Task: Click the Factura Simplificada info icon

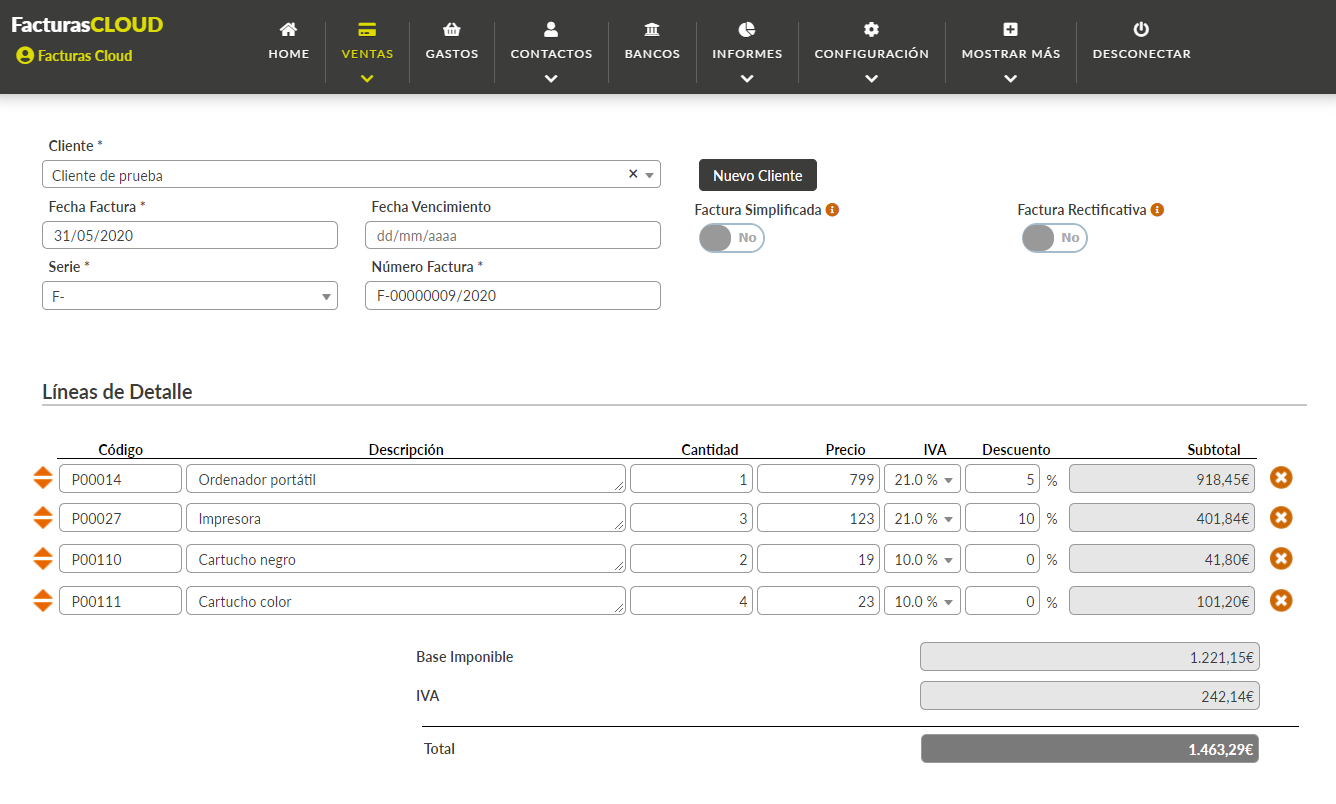Action: pos(832,210)
